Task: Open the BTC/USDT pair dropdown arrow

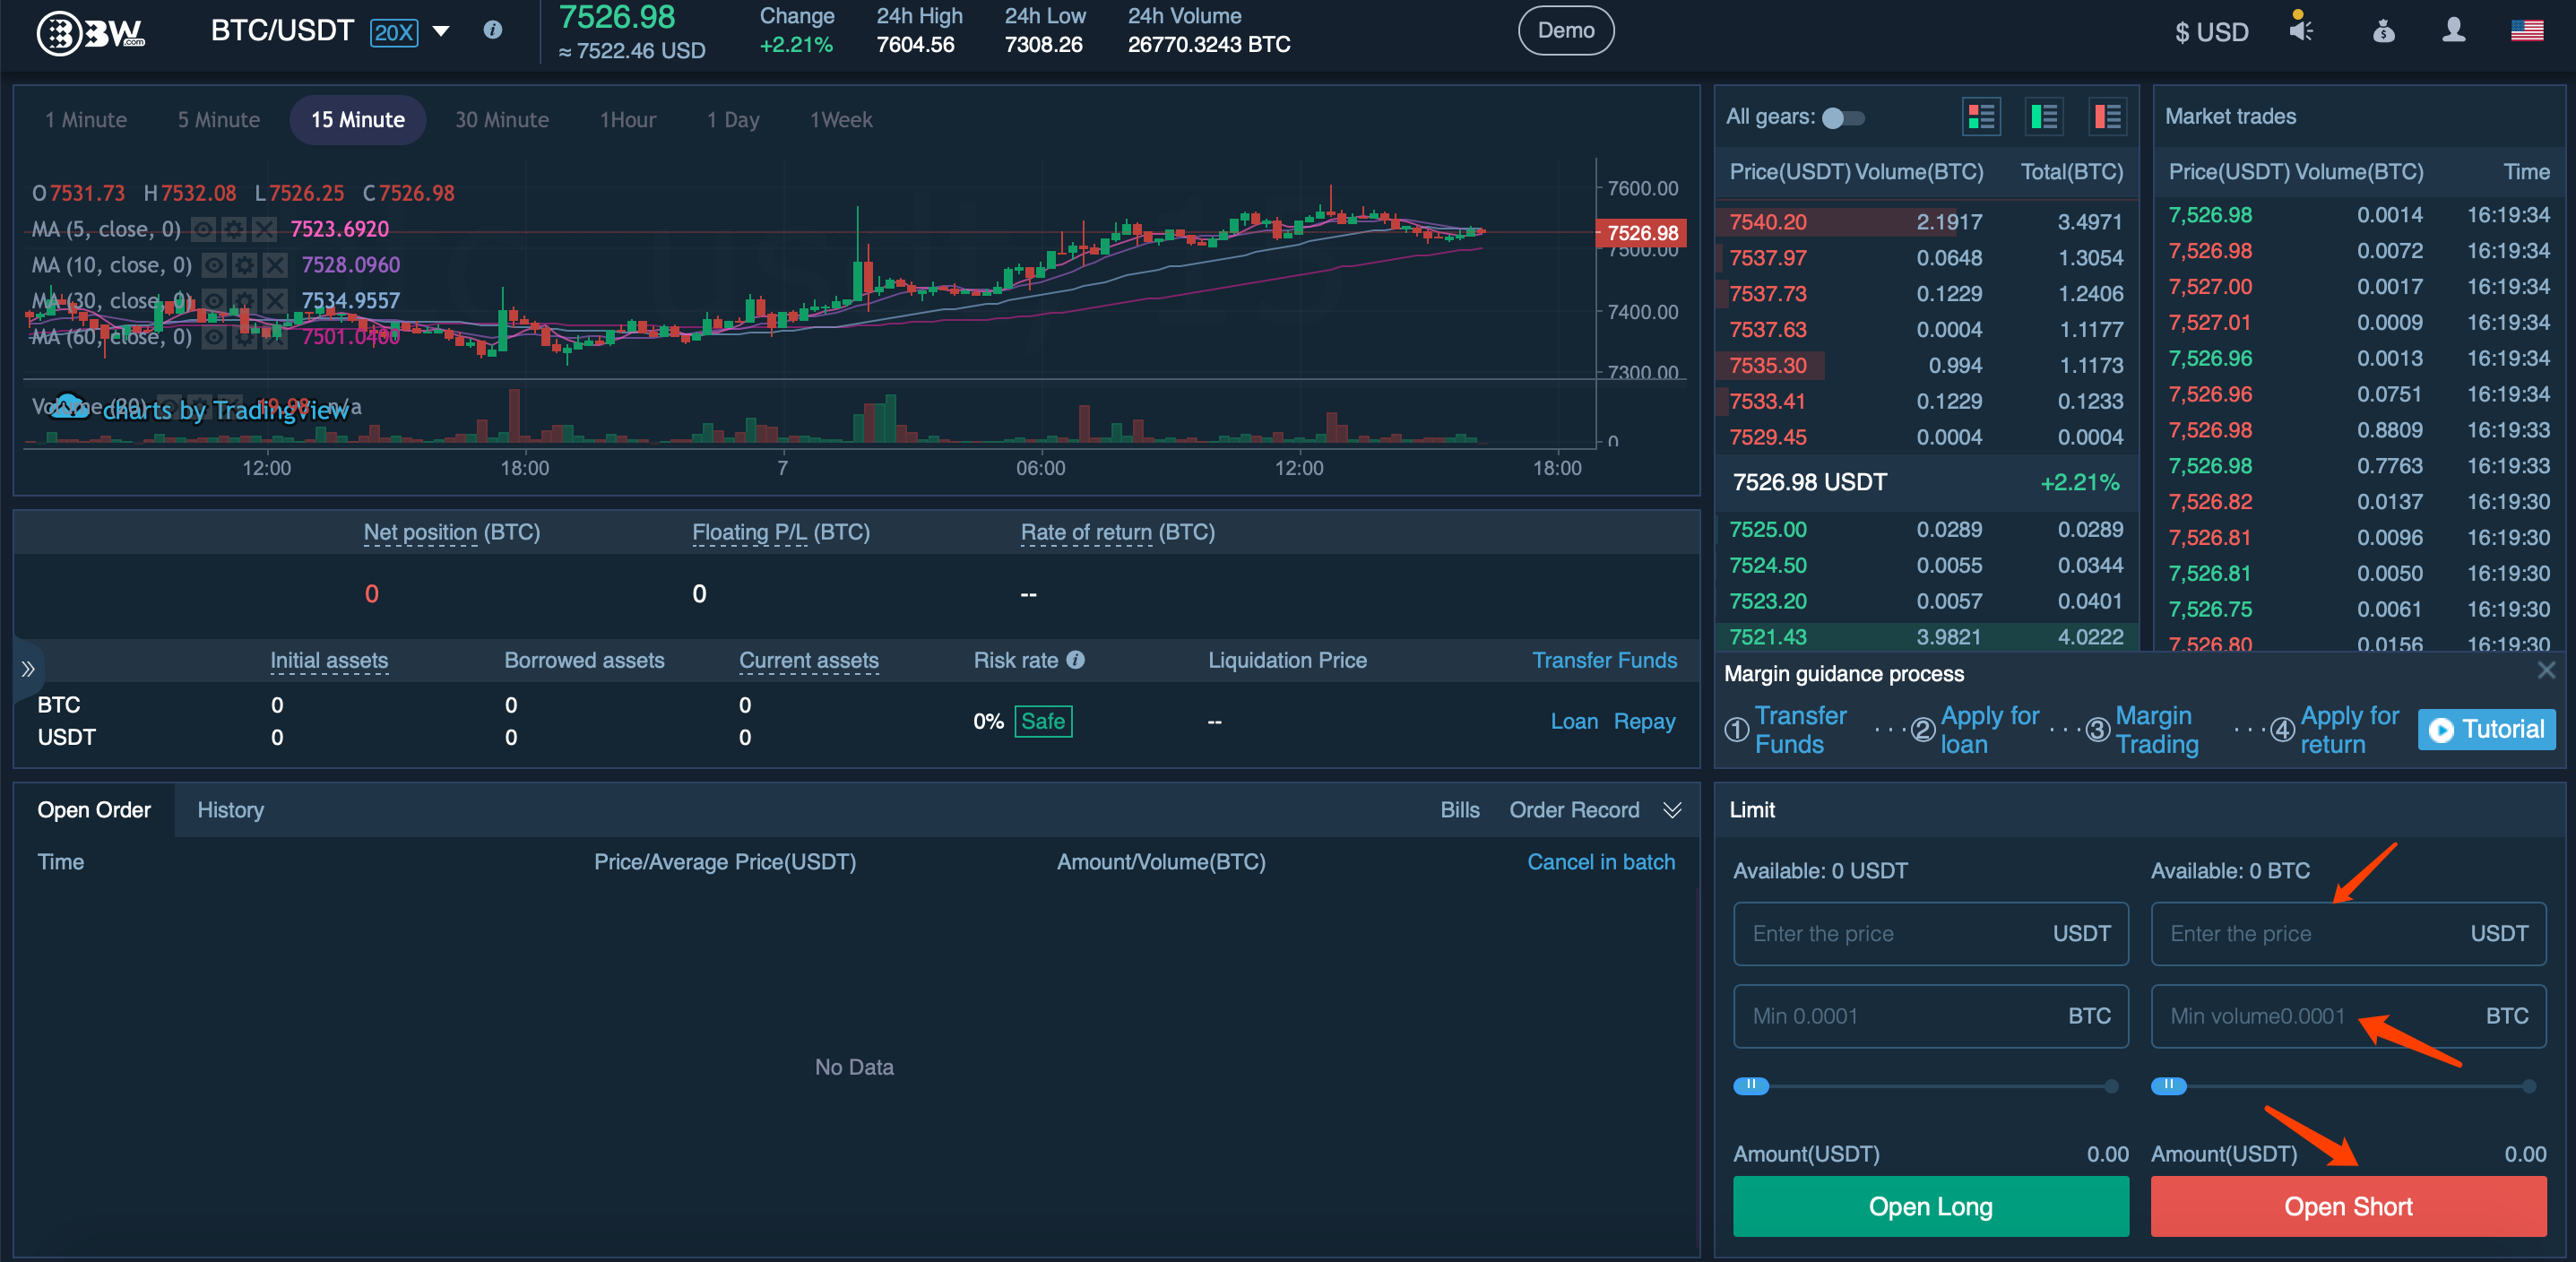Action: 440,31
